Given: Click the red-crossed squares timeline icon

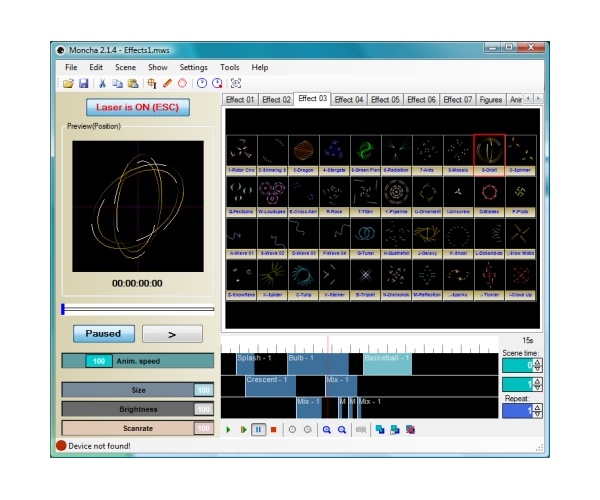Looking at the screenshot, I should 410,430.
